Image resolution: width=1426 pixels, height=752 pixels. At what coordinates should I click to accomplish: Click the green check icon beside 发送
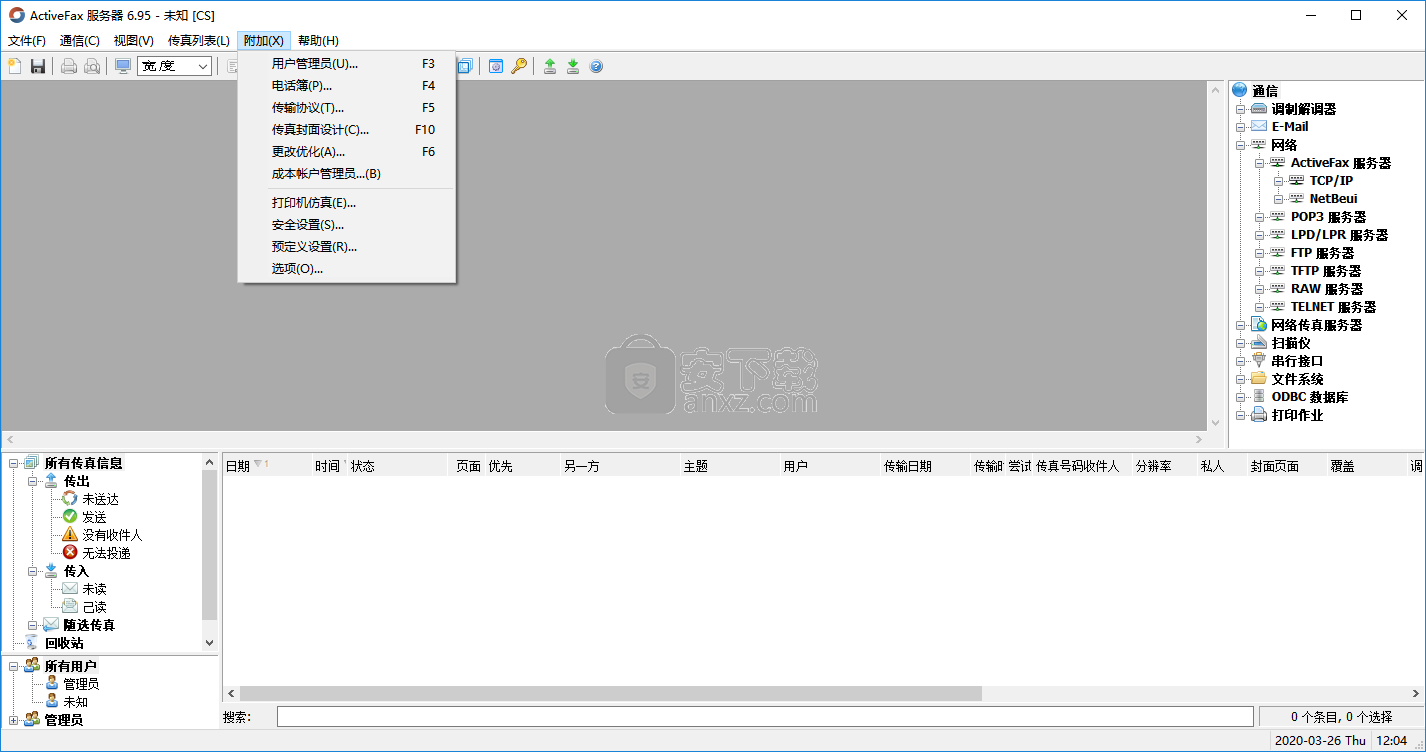point(70,517)
